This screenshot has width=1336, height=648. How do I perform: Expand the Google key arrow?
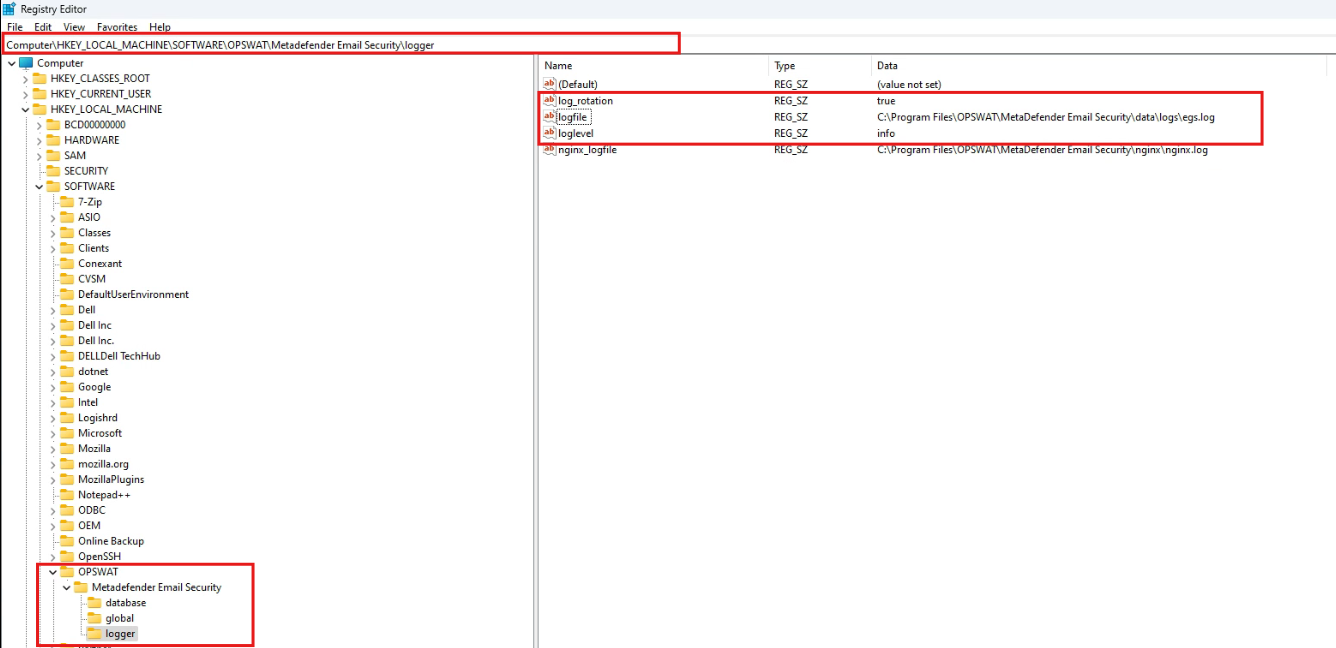[53, 387]
